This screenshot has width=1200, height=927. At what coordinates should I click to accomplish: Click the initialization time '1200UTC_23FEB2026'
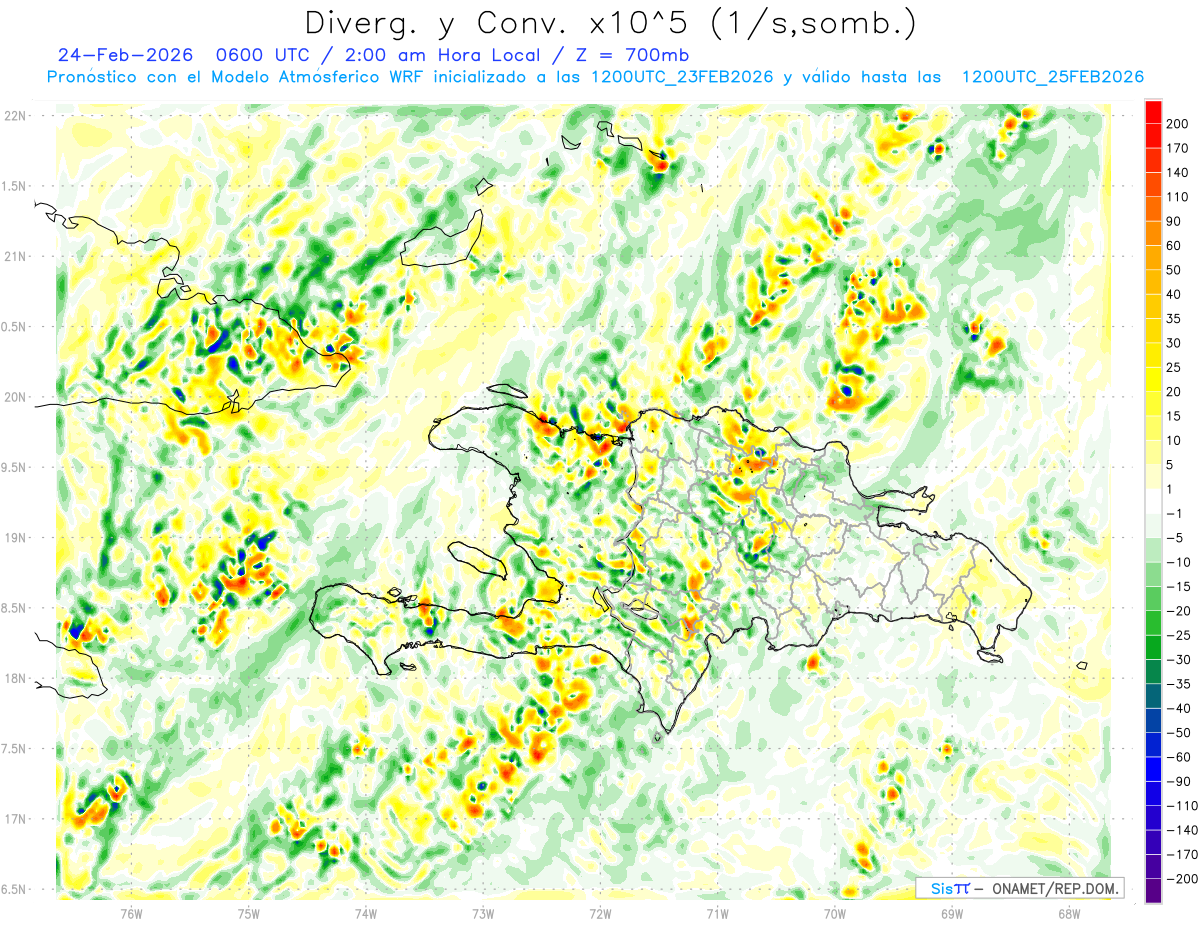pyautogui.click(x=682, y=77)
